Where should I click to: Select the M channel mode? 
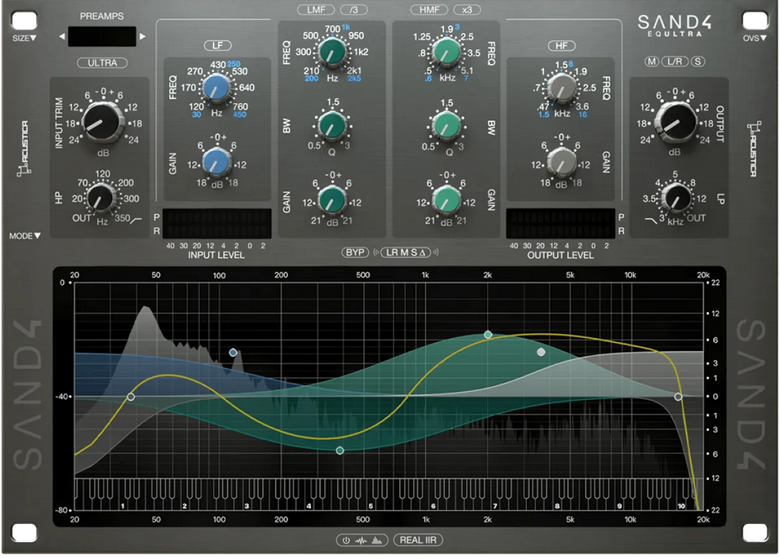652,62
